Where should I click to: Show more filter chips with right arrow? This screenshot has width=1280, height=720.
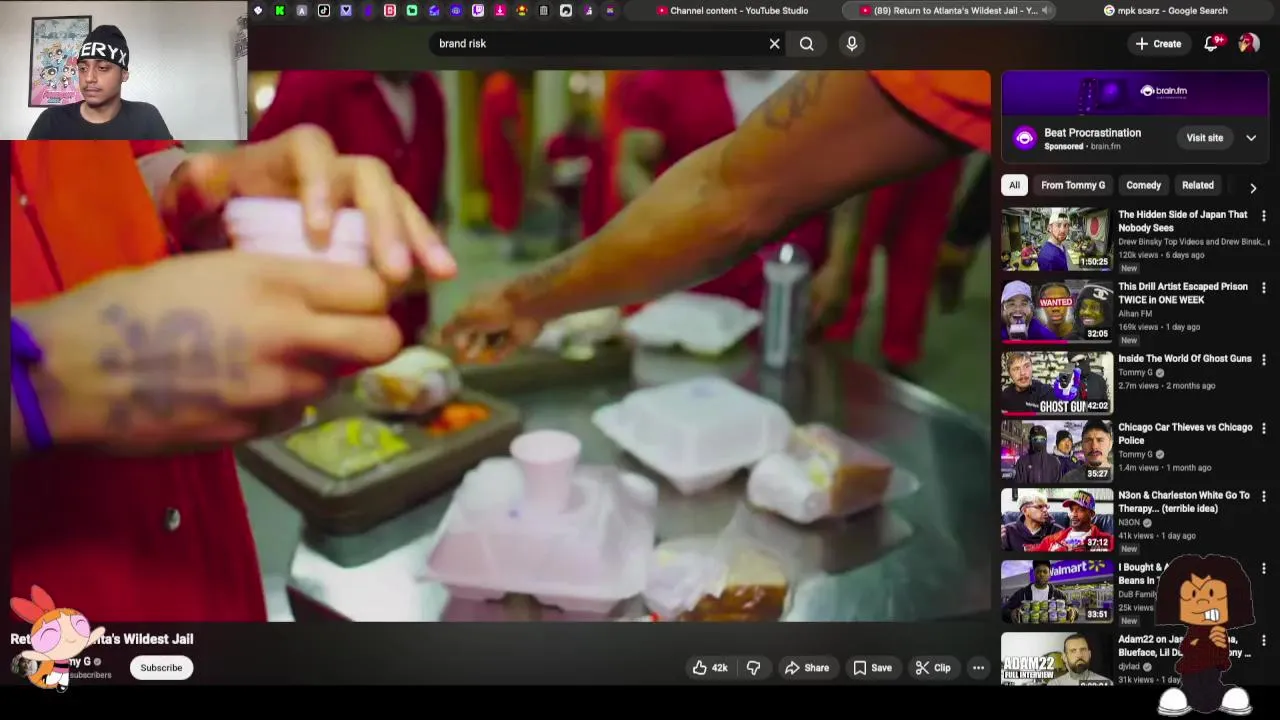point(1253,187)
